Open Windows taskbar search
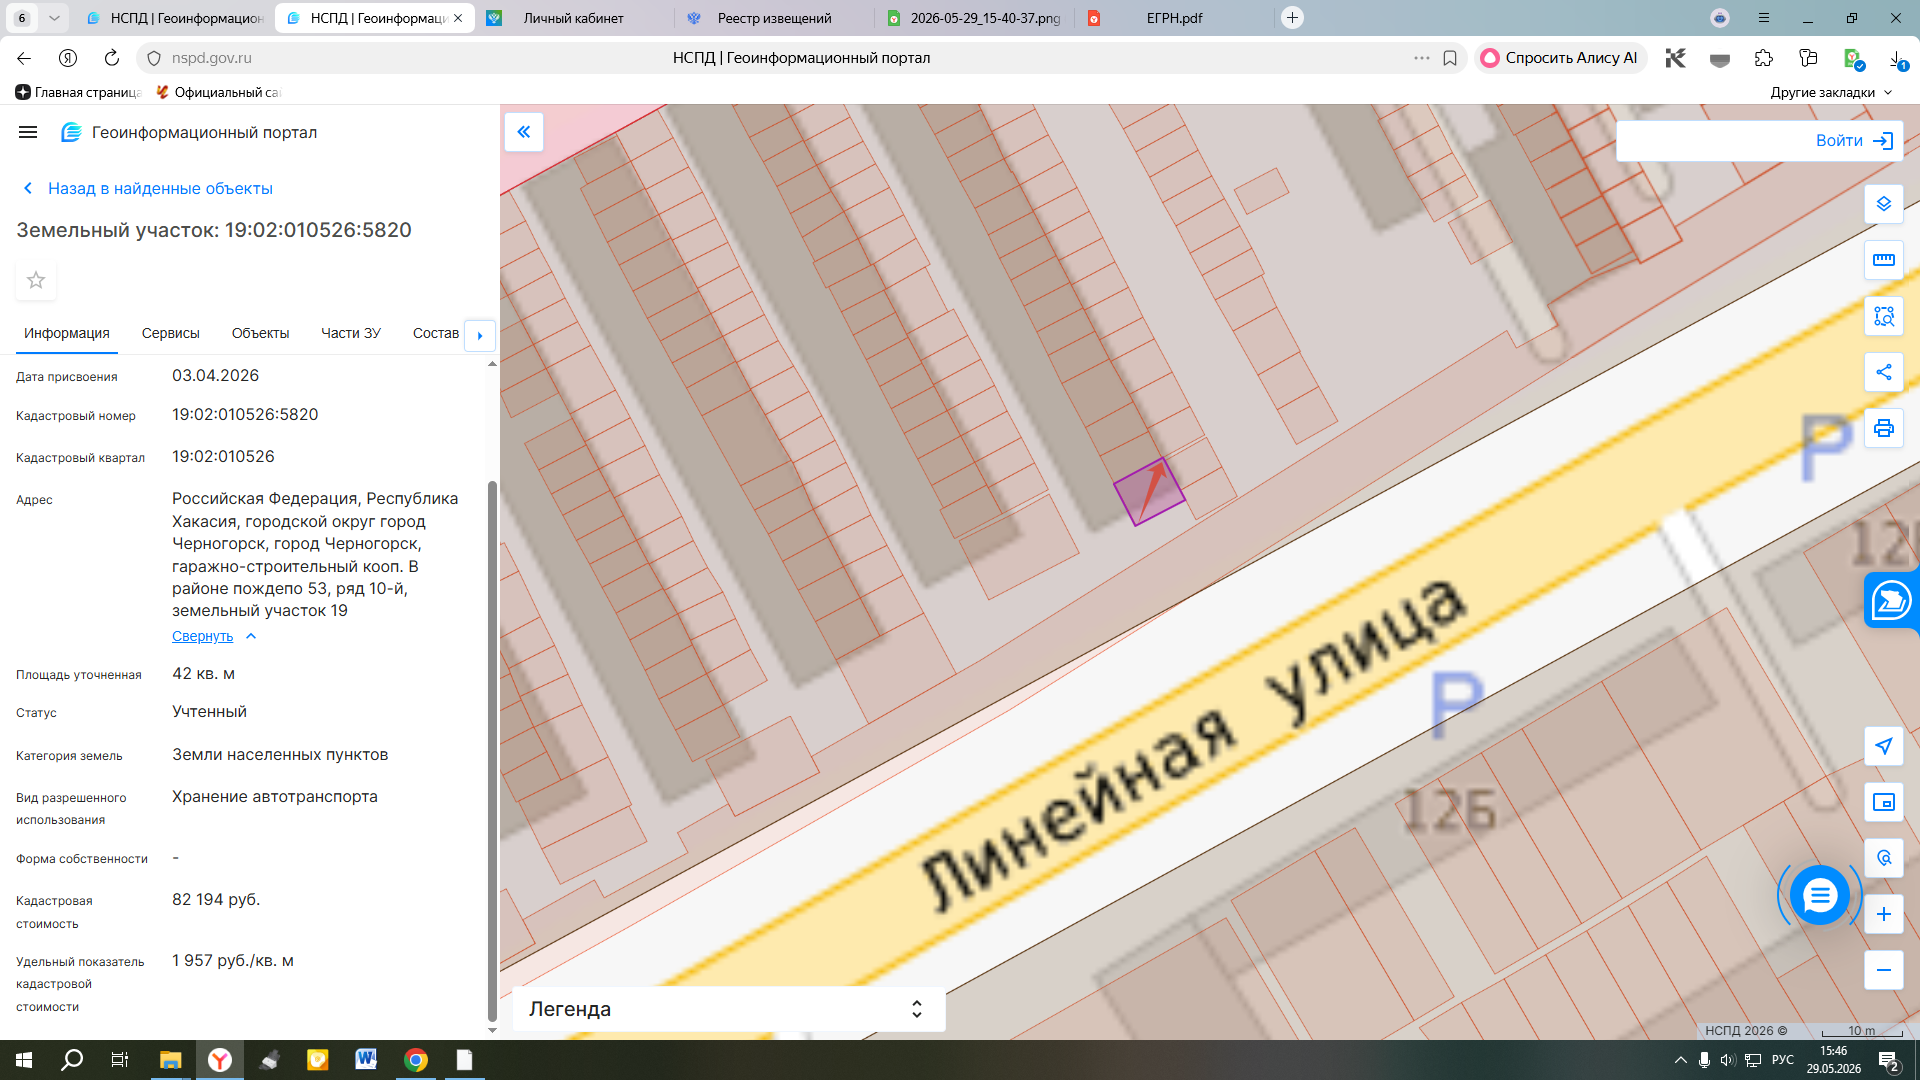This screenshot has width=1920, height=1080. tap(72, 1060)
